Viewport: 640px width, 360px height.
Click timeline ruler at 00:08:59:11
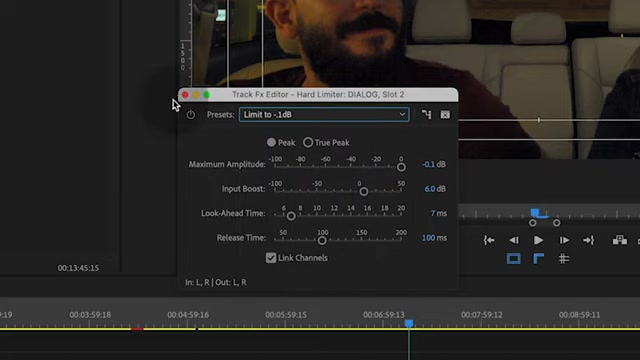click(x=580, y=315)
